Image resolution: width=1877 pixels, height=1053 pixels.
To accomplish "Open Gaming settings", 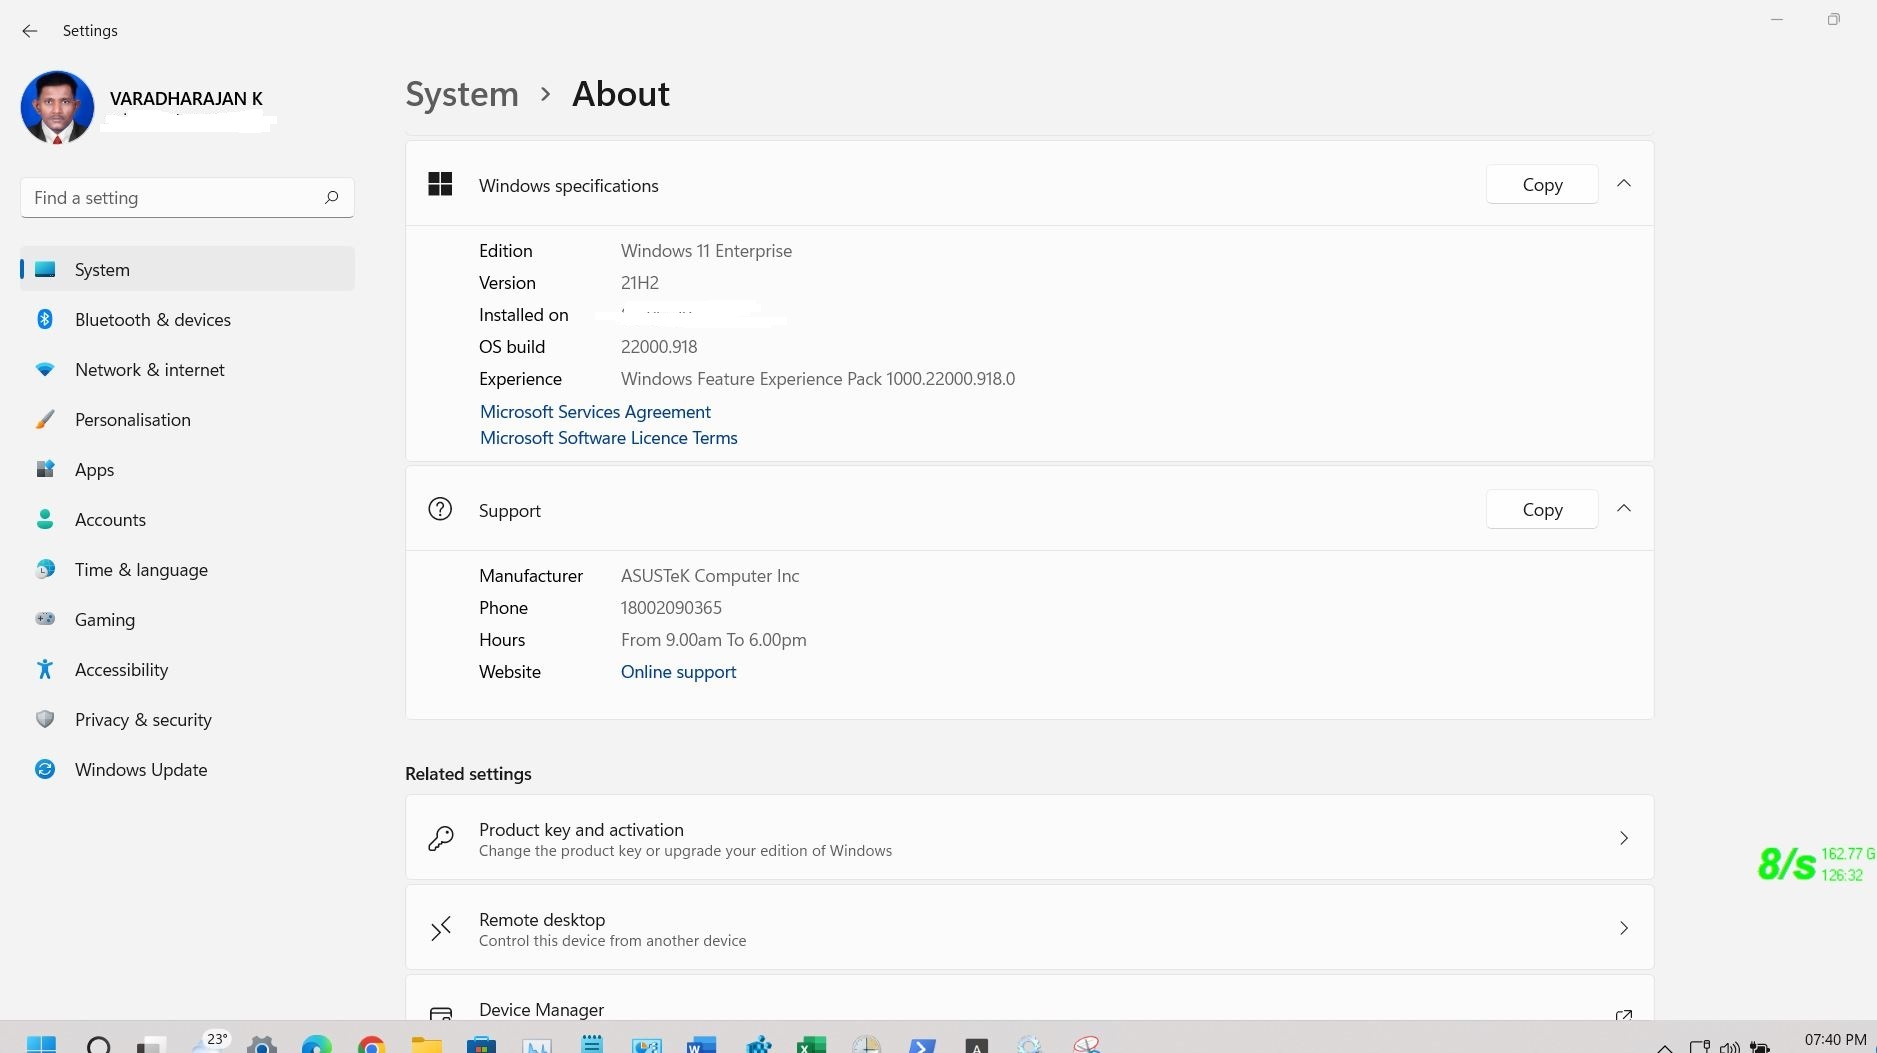I will click(x=187, y=619).
